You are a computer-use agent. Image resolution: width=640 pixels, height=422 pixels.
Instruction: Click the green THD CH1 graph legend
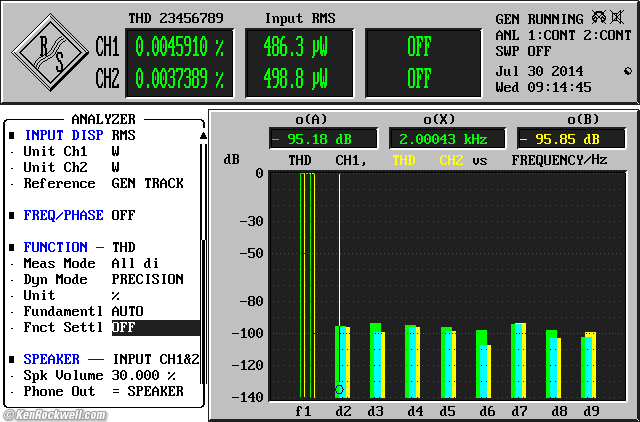[x=328, y=160]
